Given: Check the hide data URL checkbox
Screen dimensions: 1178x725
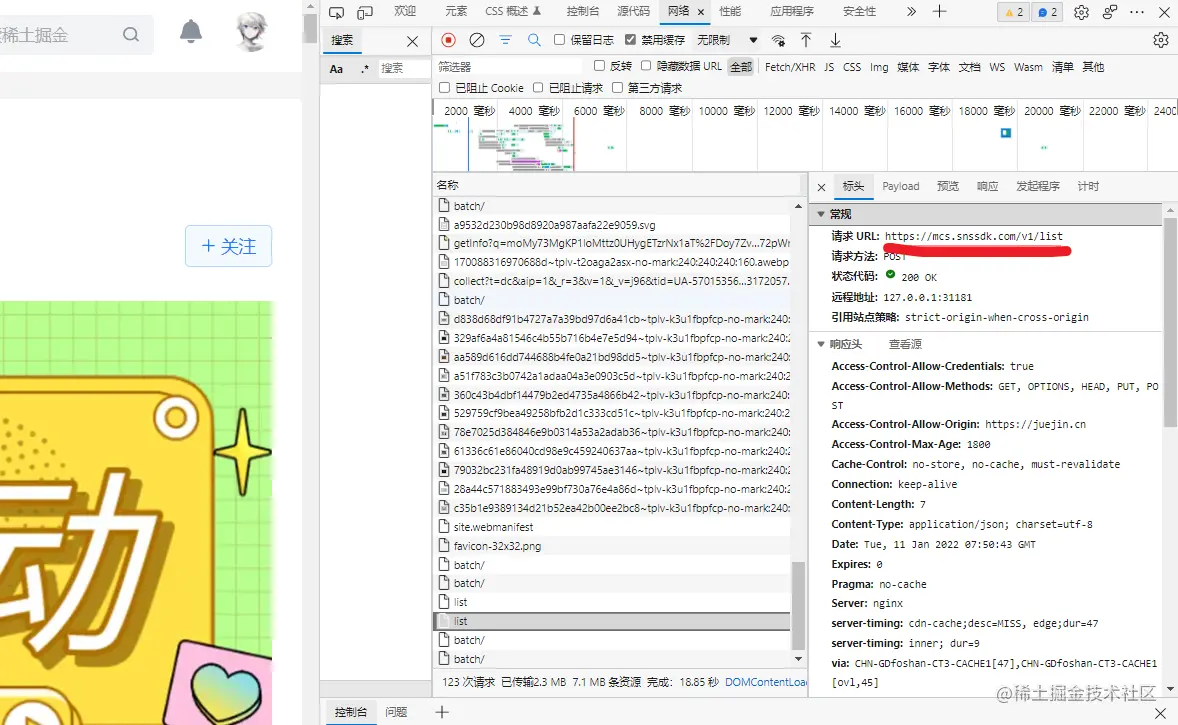Looking at the screenshot, I should click(645, 66).
